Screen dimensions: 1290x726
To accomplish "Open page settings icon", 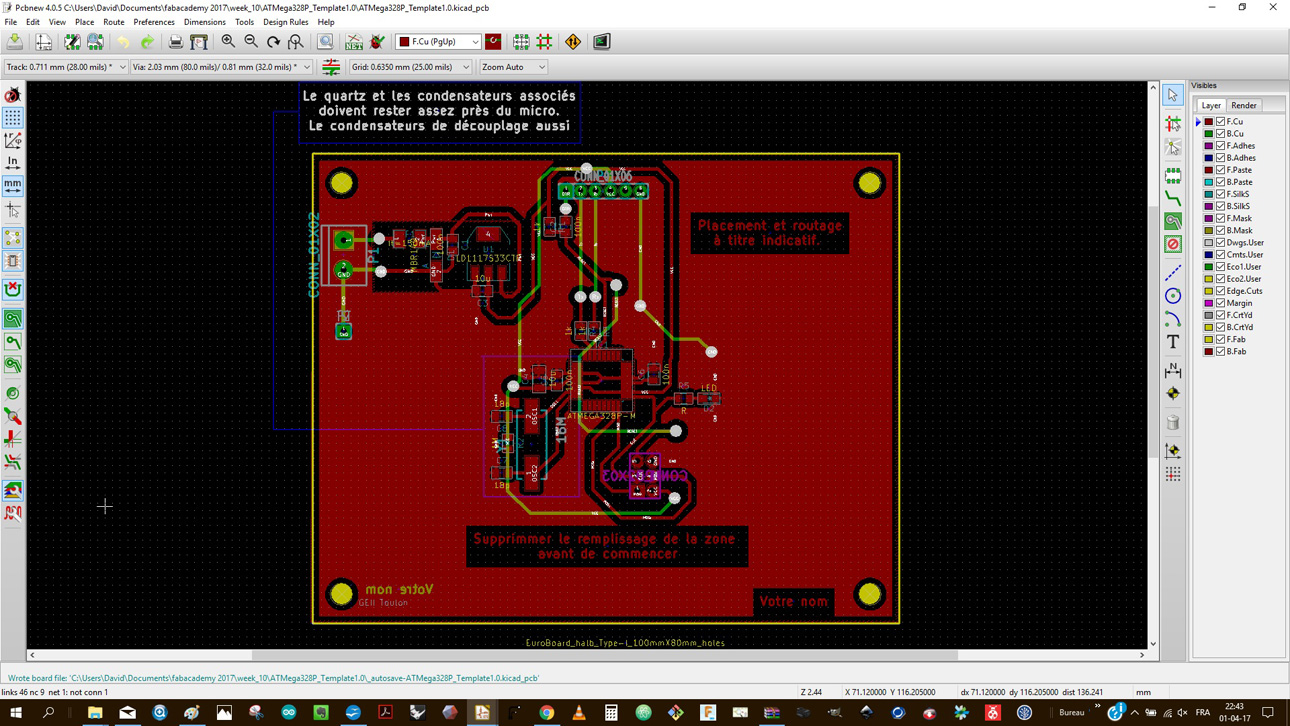I will (44, 42).
